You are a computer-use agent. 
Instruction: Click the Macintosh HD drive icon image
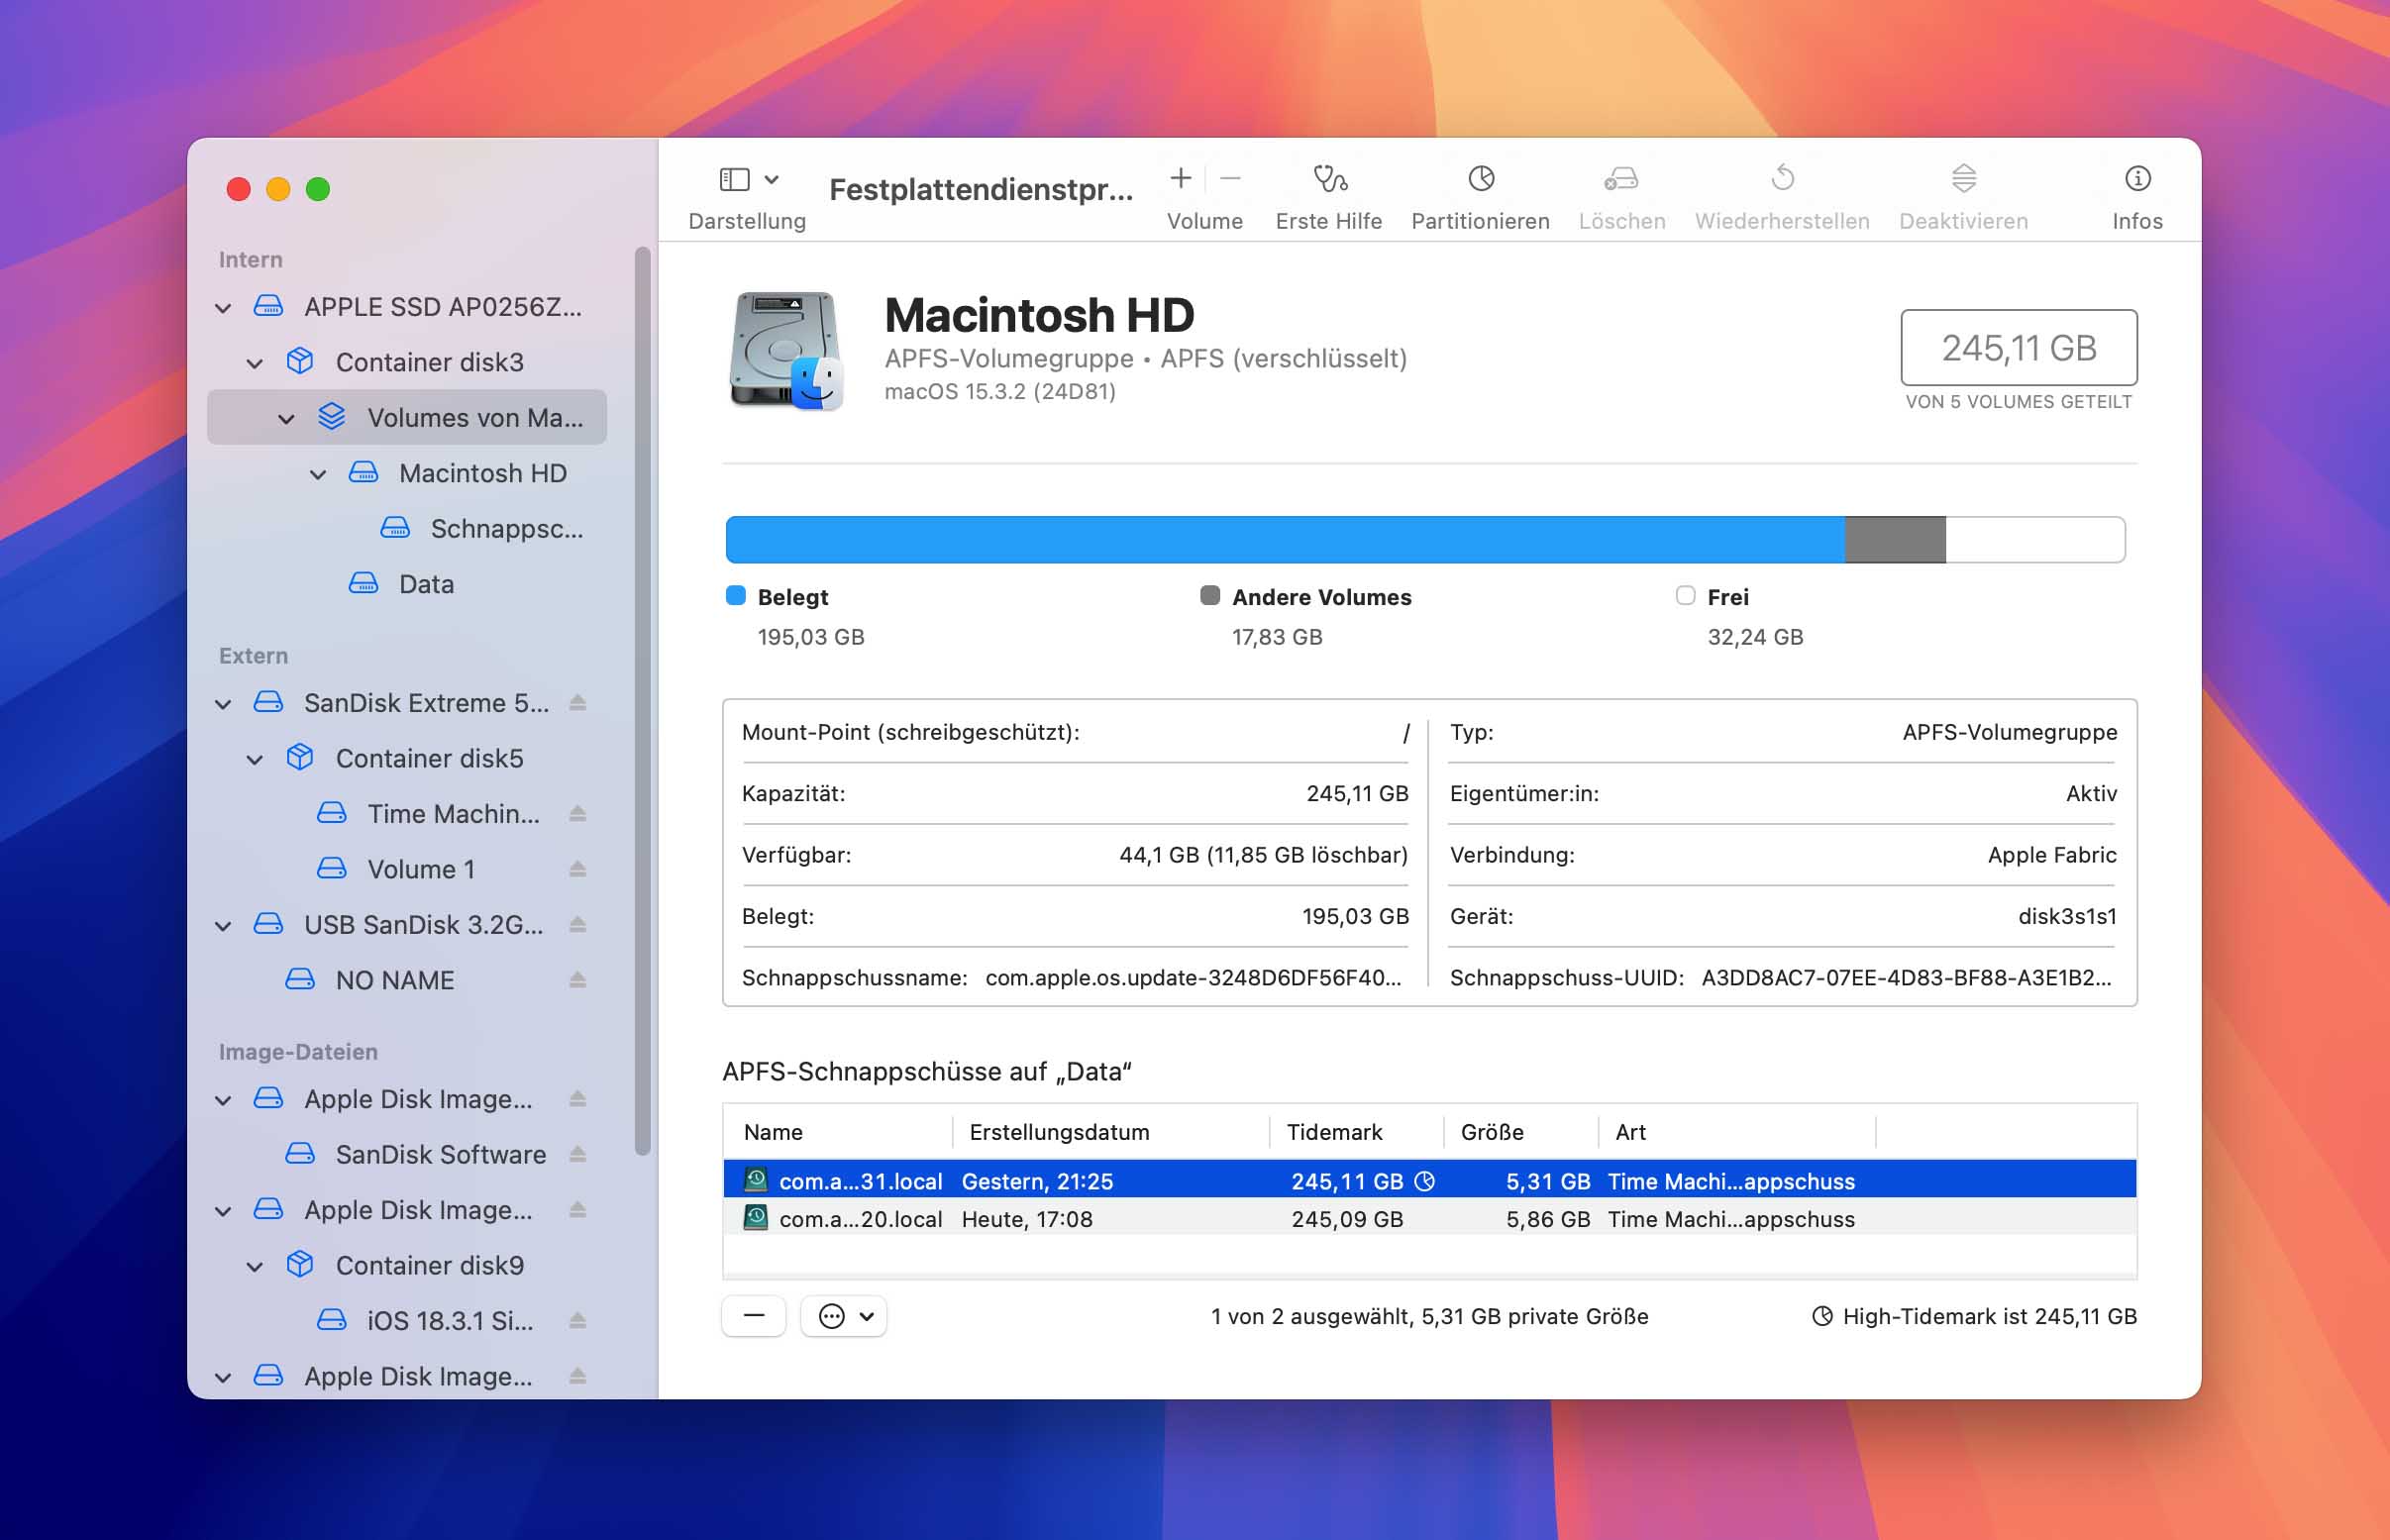(786, 350)
